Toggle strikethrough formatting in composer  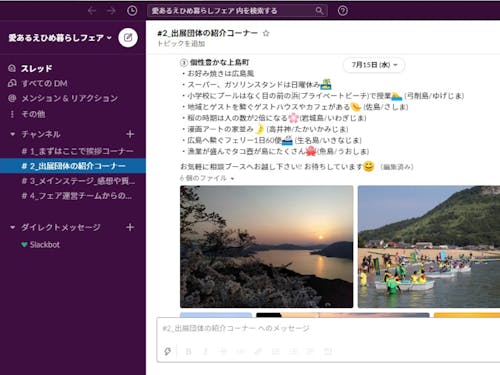223,351
